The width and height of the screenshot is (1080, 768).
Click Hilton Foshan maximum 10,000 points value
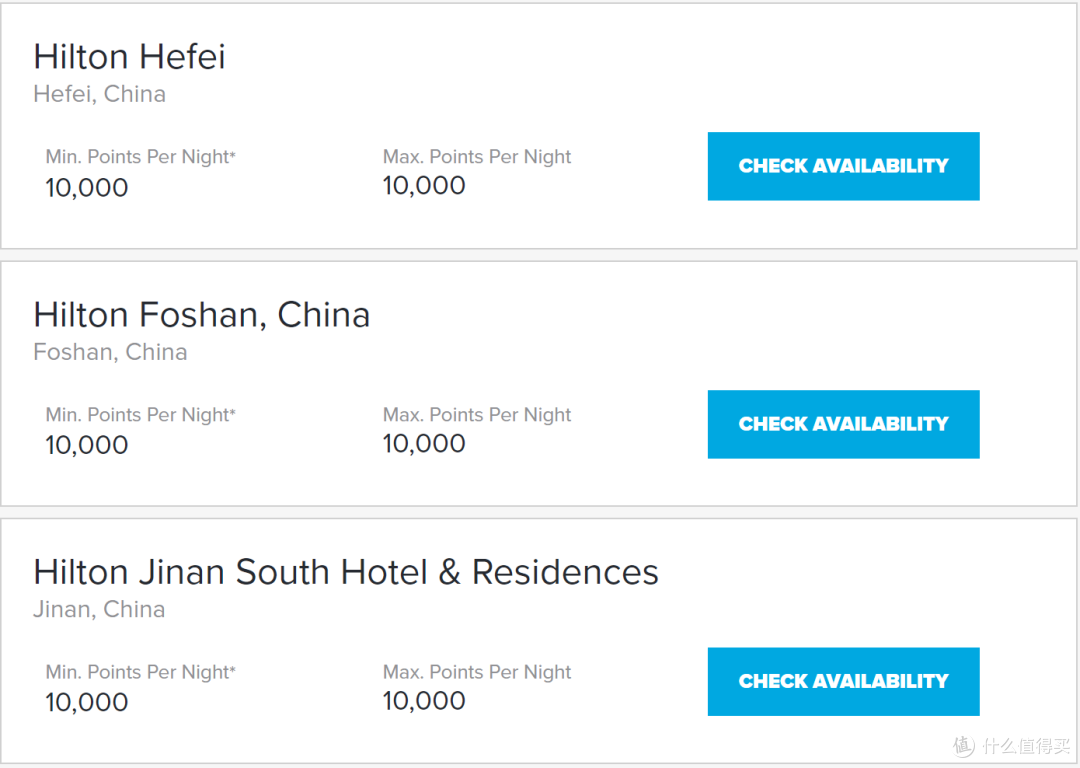424,444
